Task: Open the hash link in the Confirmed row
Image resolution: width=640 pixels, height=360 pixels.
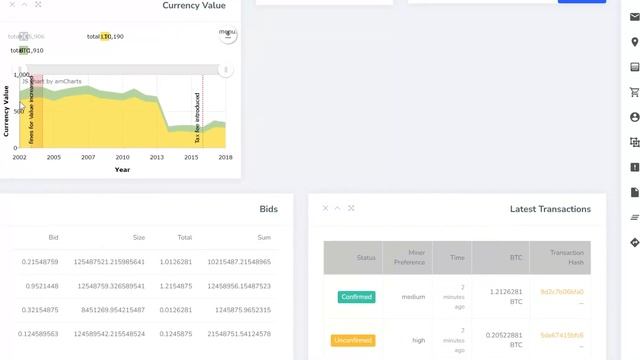Action: pyautogui.click(x=562, y=292)
